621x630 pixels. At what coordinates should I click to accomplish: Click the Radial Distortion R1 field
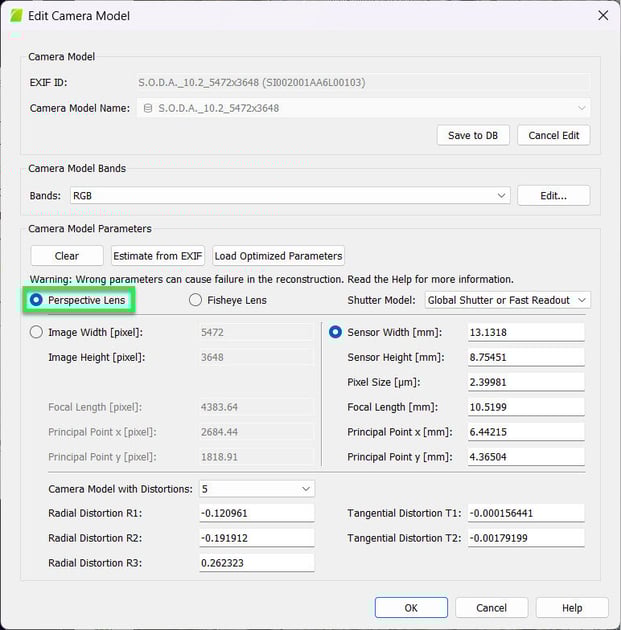(x=256, y=513)
